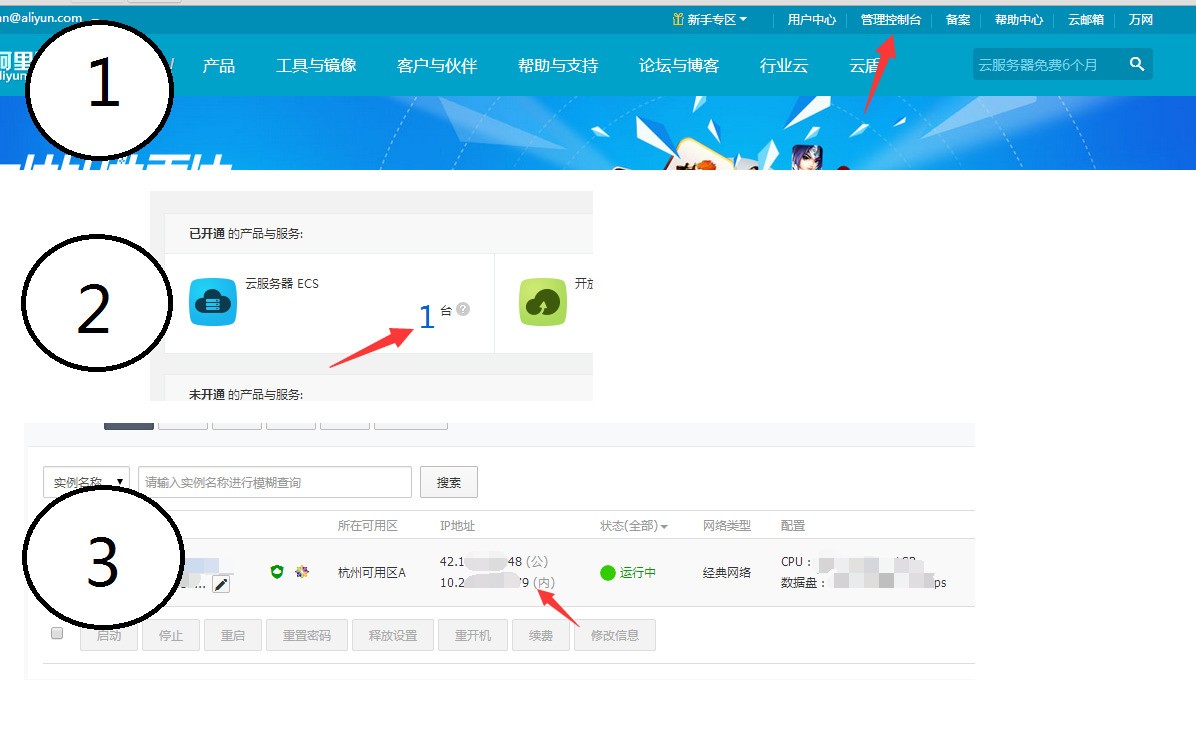The width and height of the screenshot is (1196, 734).
Task: Open the 状态(全部) status filter dropdown
Action: 634,526
